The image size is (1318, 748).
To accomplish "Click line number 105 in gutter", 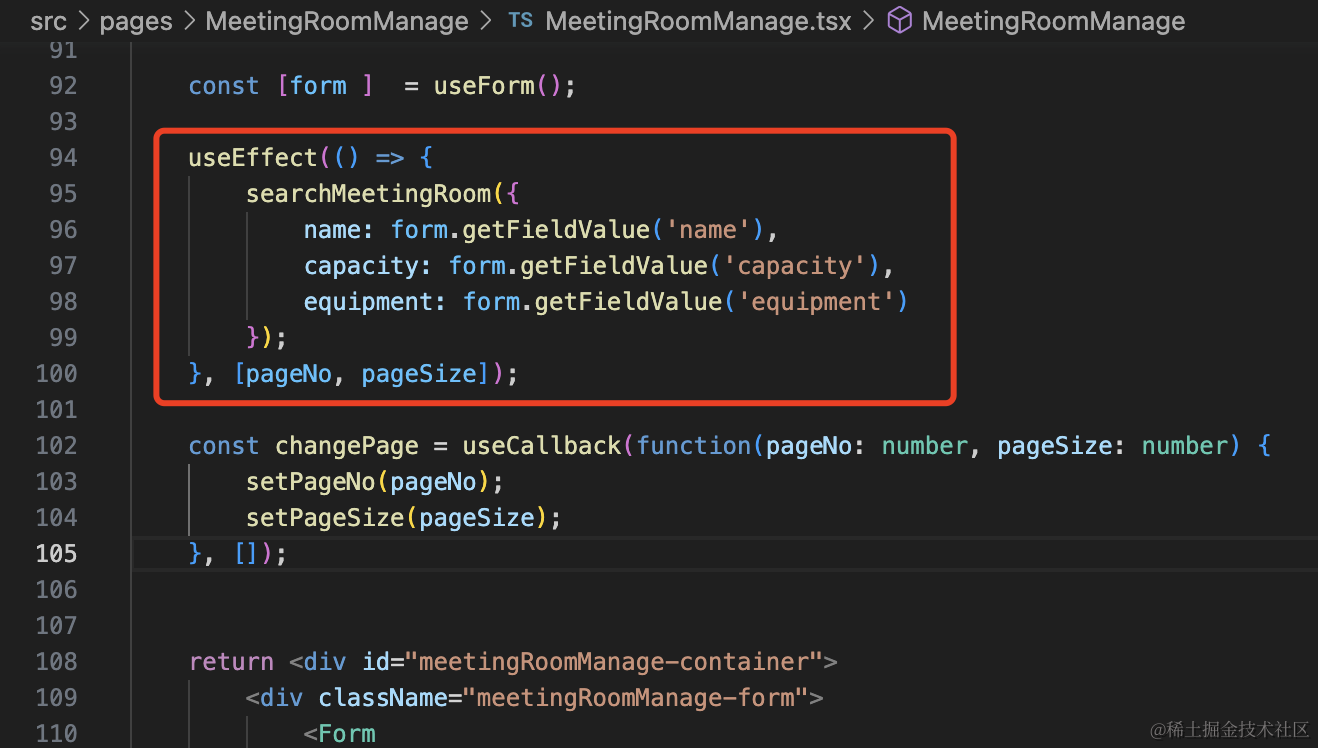I will coord(55,553).
